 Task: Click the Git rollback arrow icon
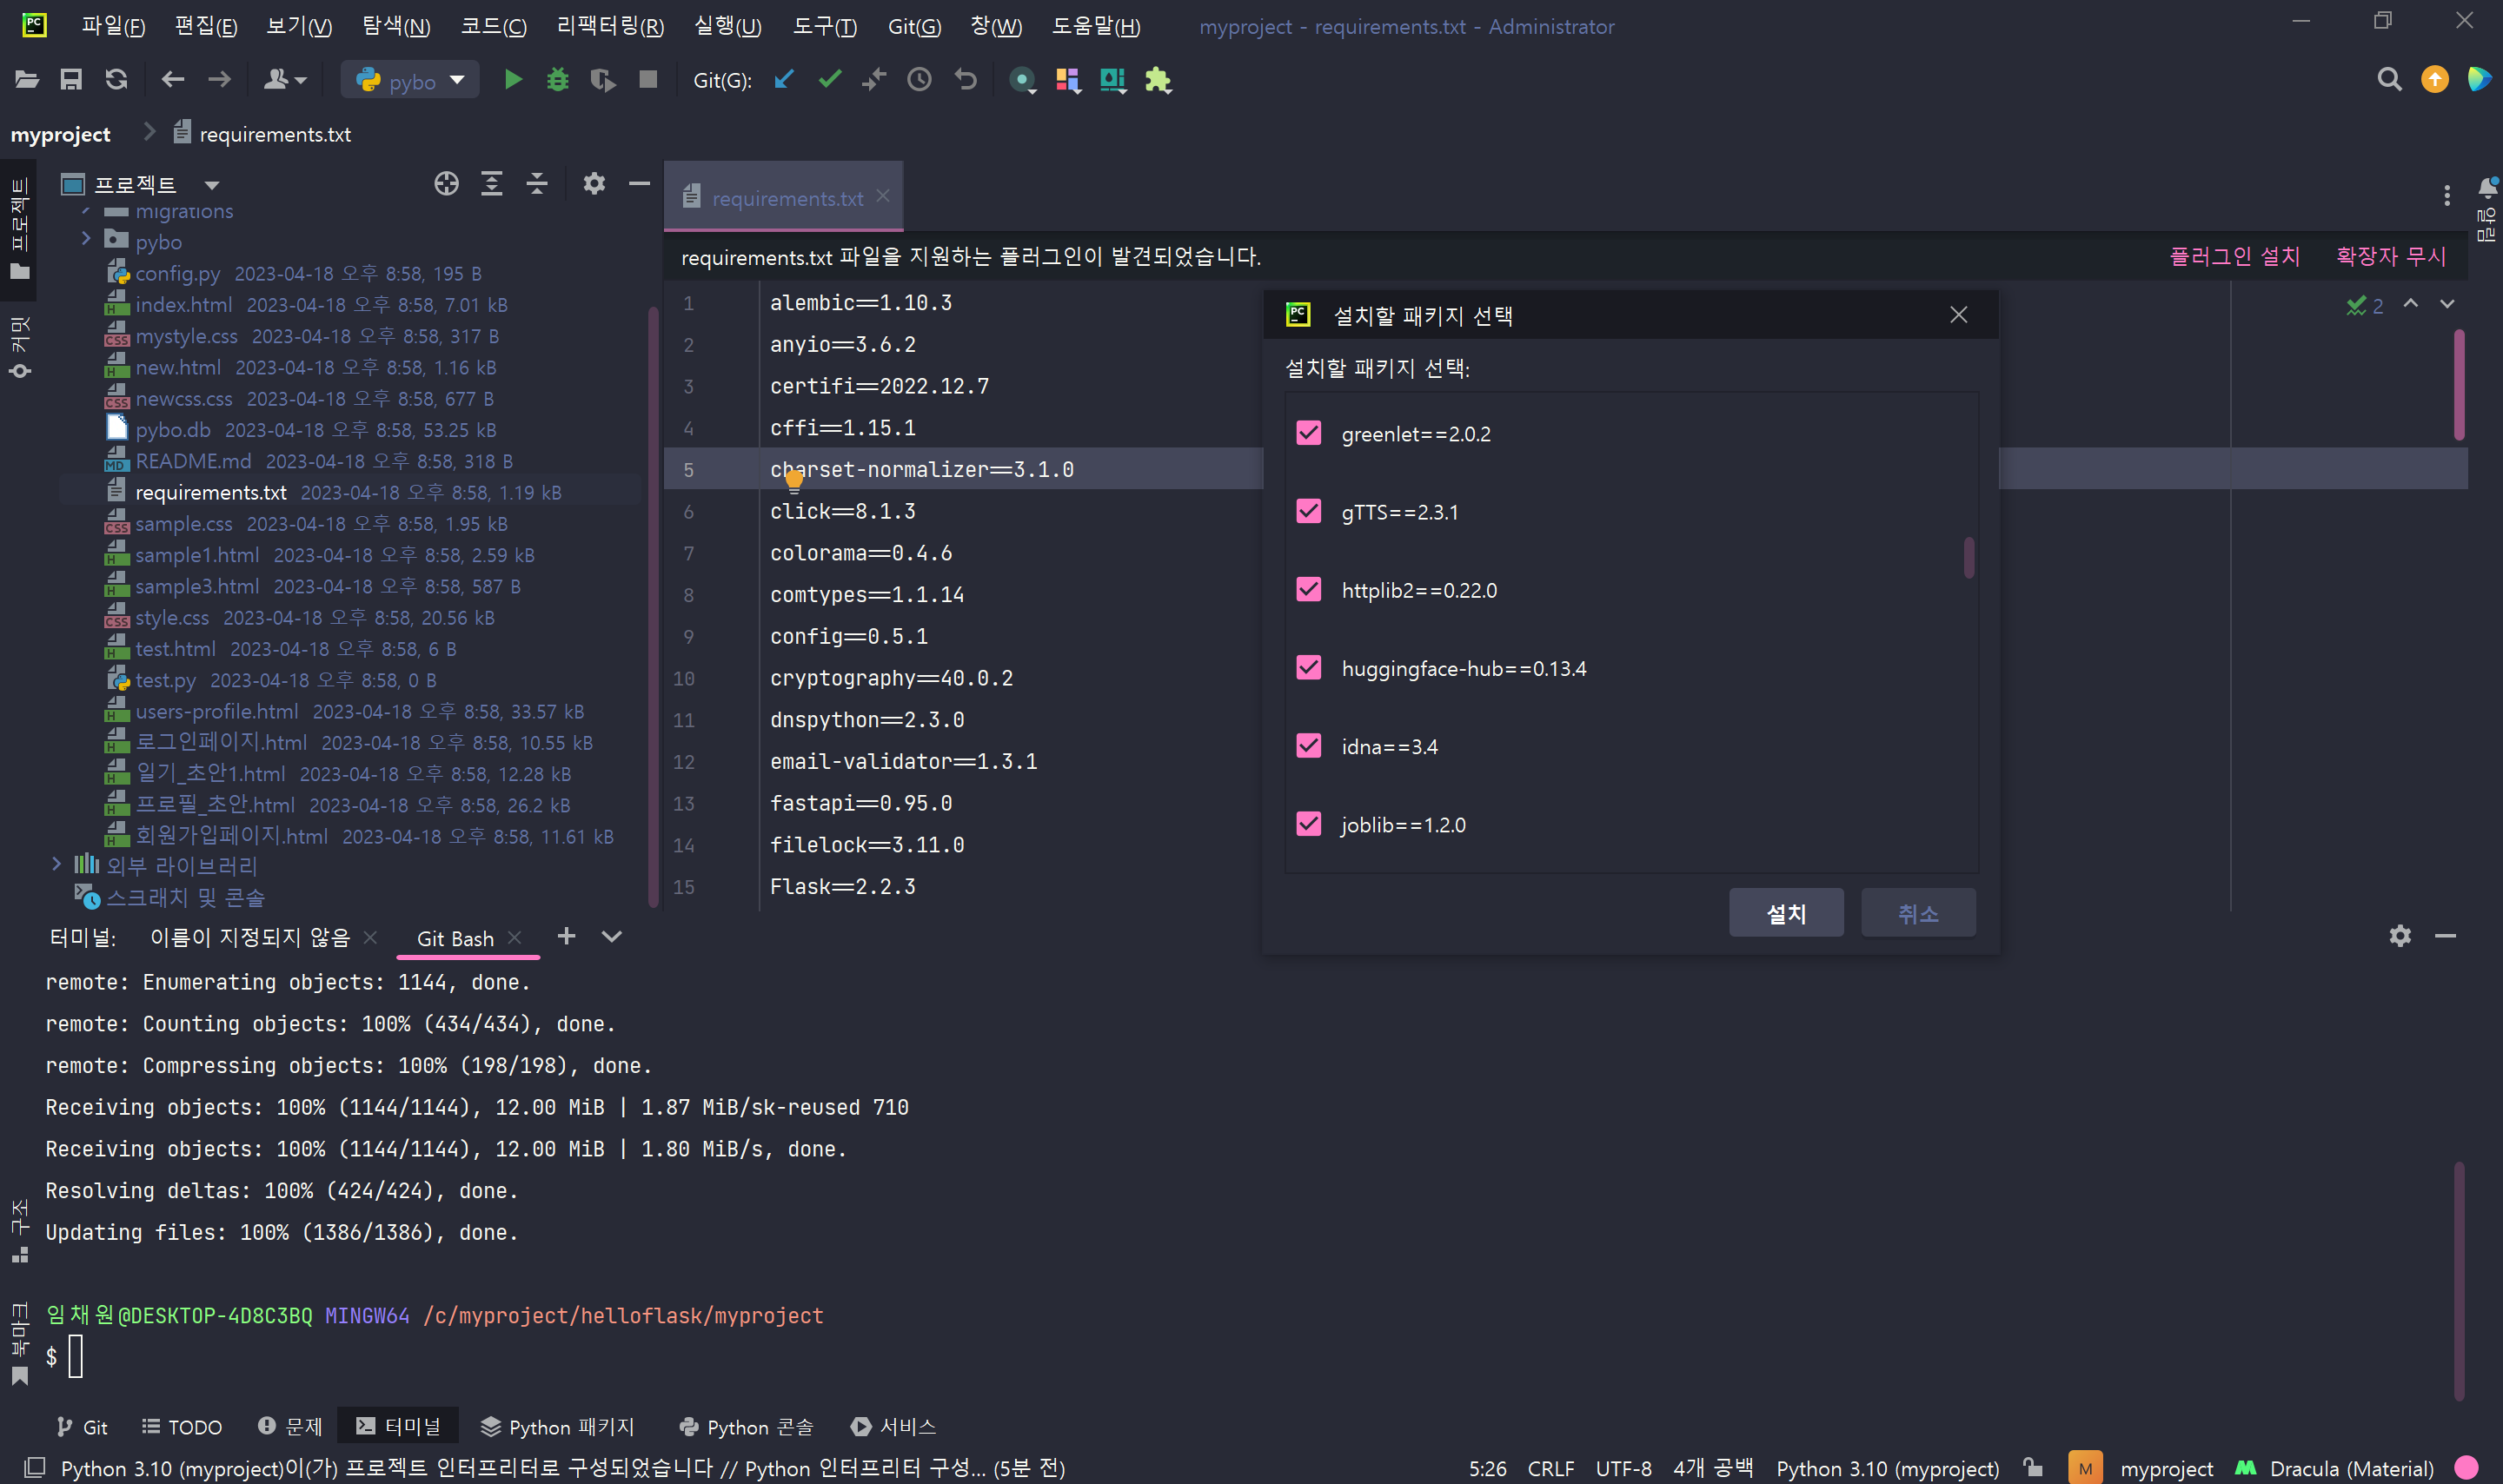(x=965, y=80)
